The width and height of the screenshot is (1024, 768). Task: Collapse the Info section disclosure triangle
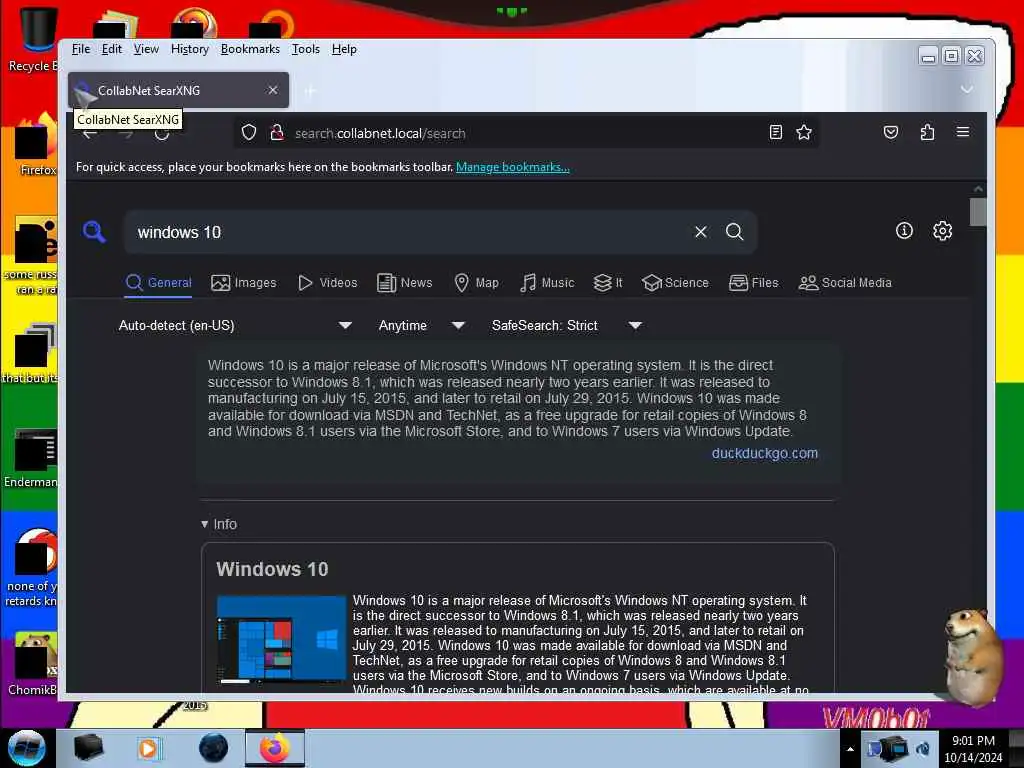tap(204, 524)
